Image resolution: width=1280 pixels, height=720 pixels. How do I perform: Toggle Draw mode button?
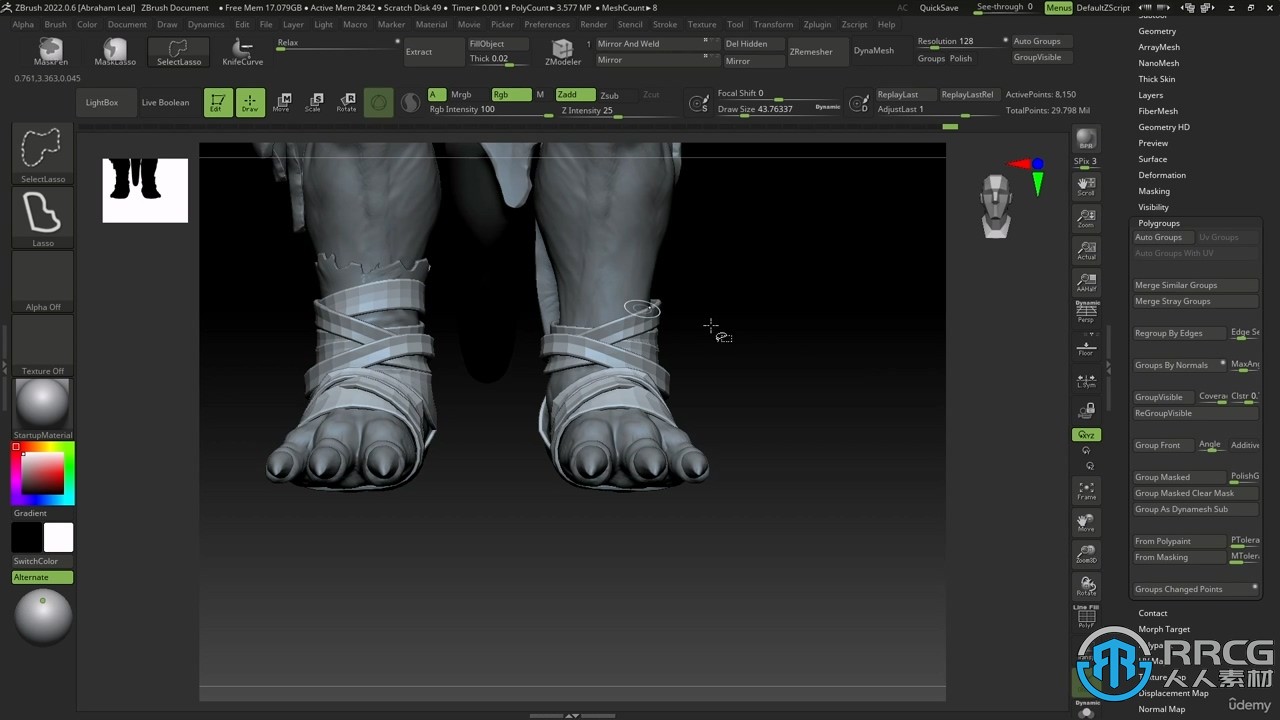(x=250, y=102)
